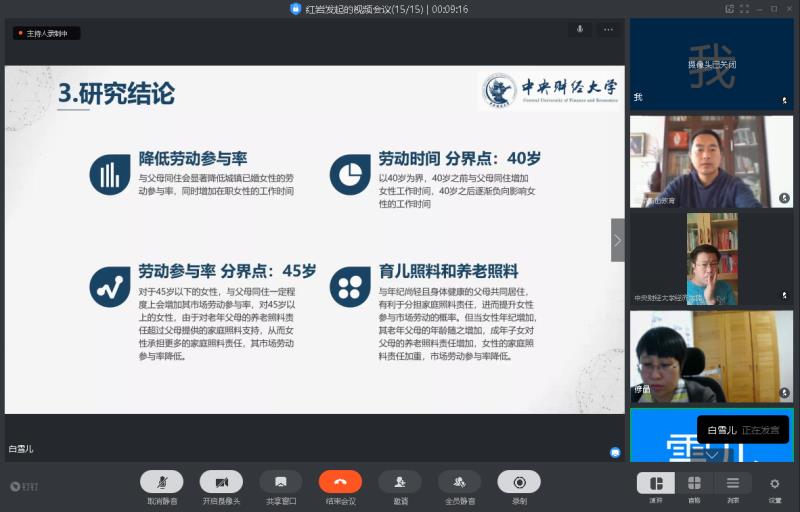
Task: Click the microphone icon above shared screen
Action: coord(579,30)
